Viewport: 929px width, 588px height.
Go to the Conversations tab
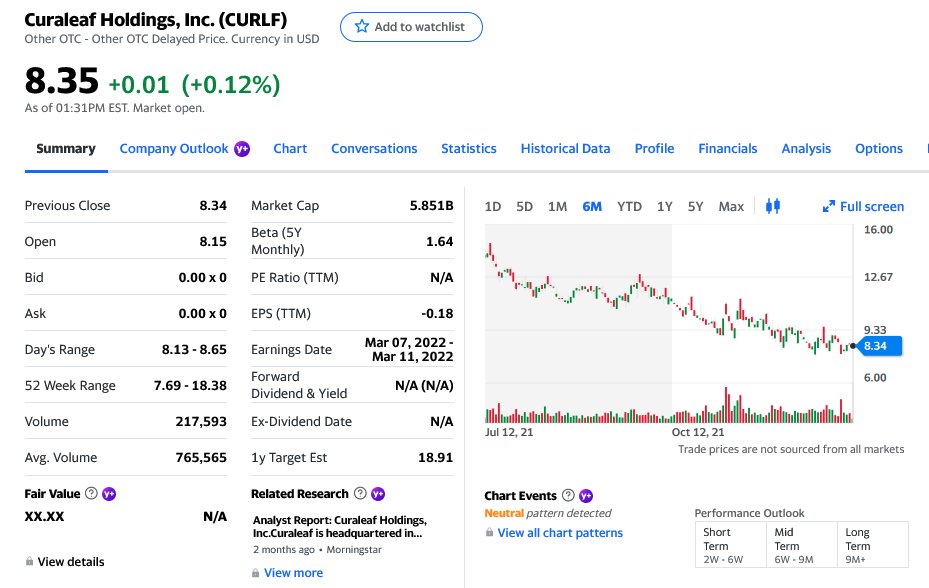[x=374, y=149]
